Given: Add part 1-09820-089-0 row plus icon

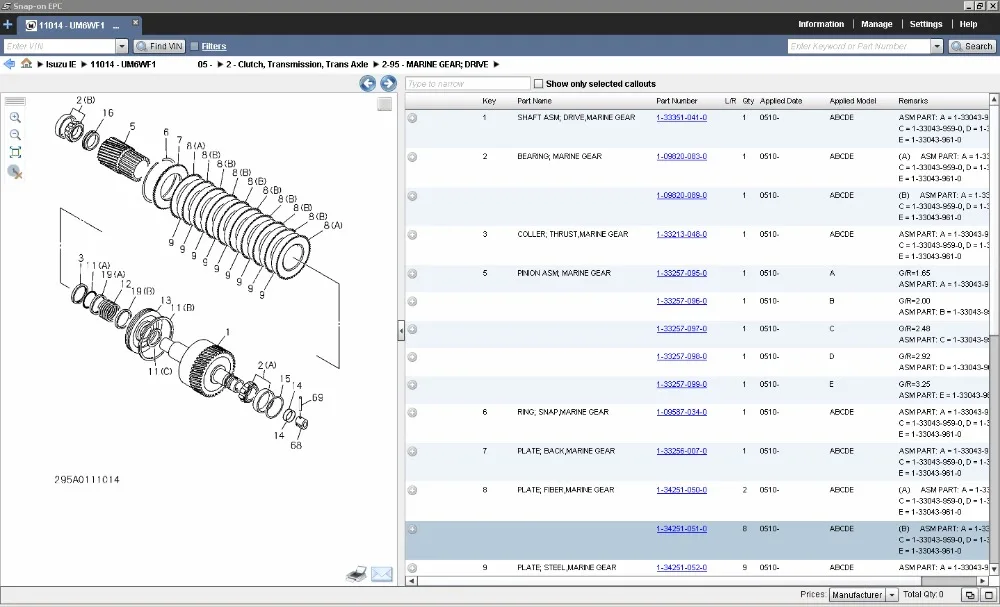Looking at the screenshot, I should (x=413, y=196).
